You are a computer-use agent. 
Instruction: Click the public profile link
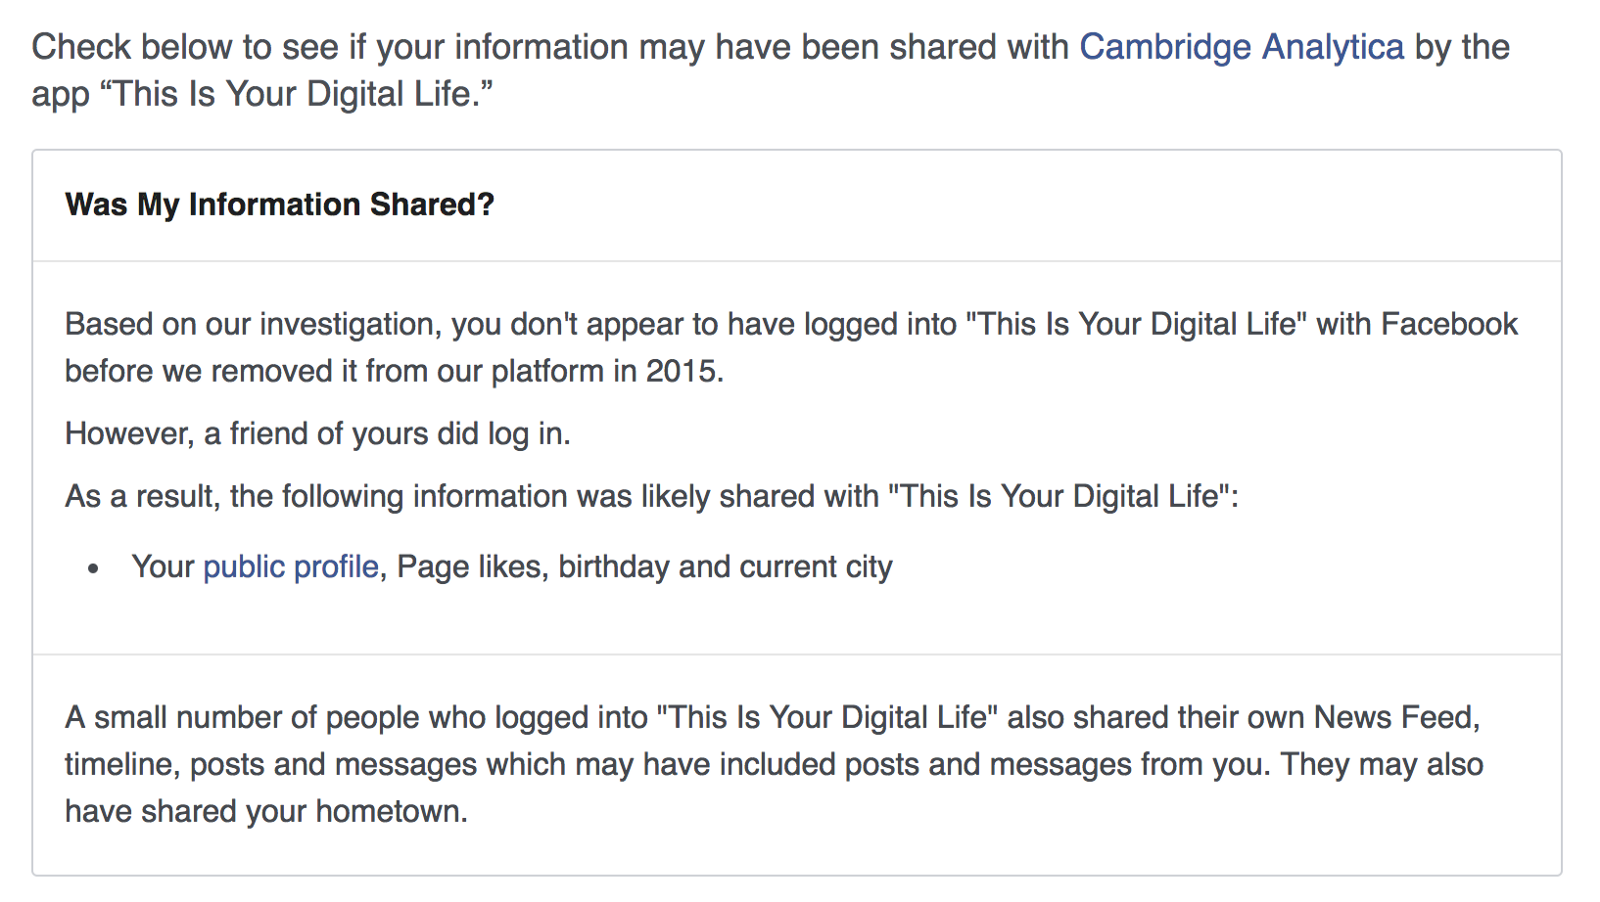point(290,567)
